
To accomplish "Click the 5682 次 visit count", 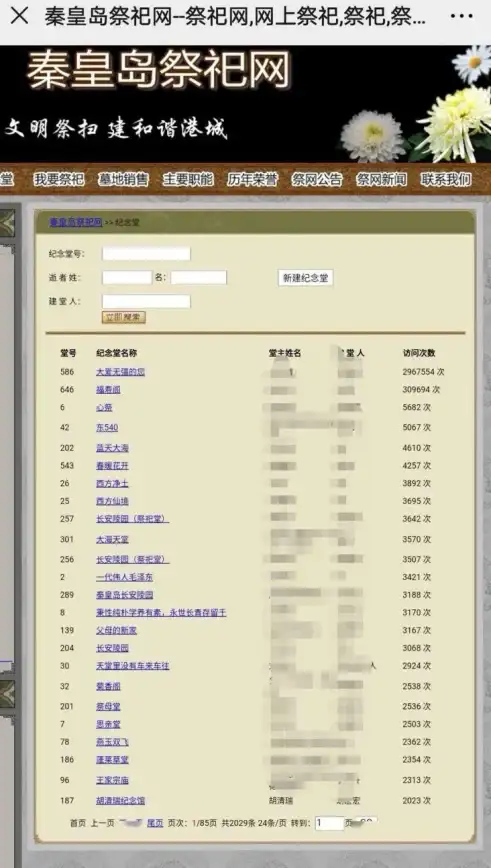I will click(x=416, y=407).
